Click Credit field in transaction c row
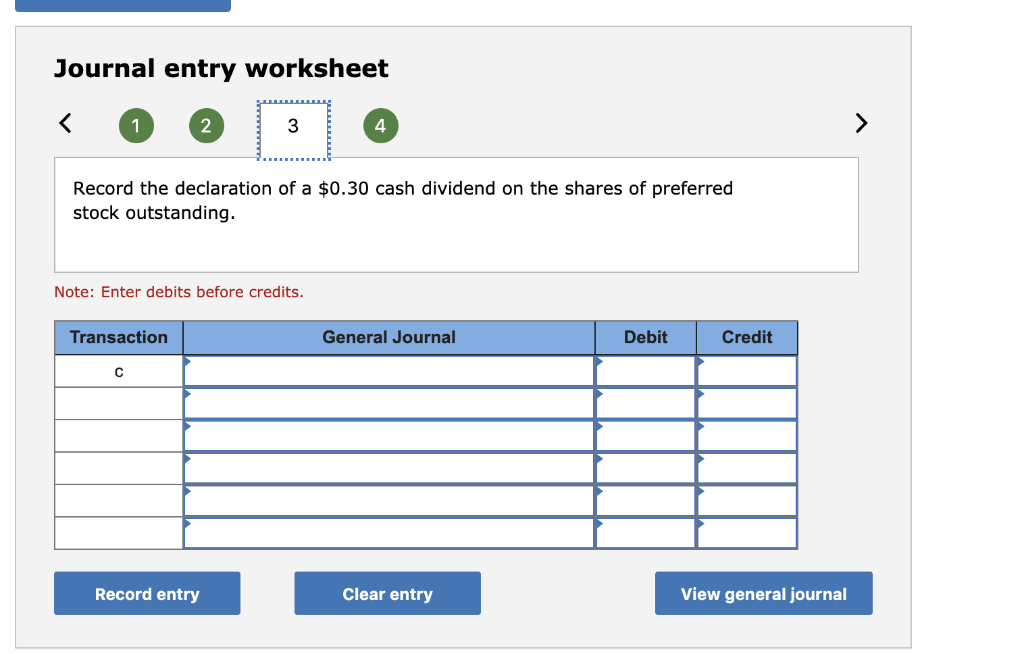This screenshot has width=1024, height=654. 747,371
